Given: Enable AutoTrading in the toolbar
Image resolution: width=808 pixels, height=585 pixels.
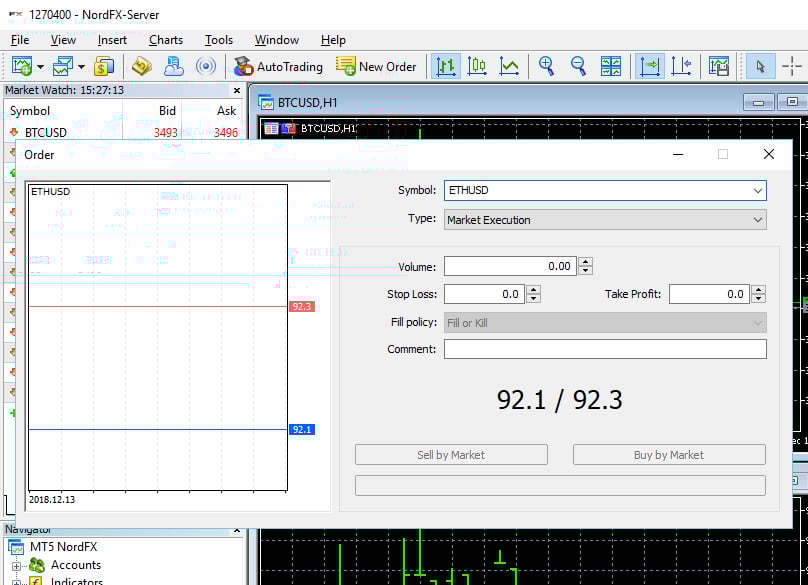Looking at the screenshot, I should pos(278,66).
